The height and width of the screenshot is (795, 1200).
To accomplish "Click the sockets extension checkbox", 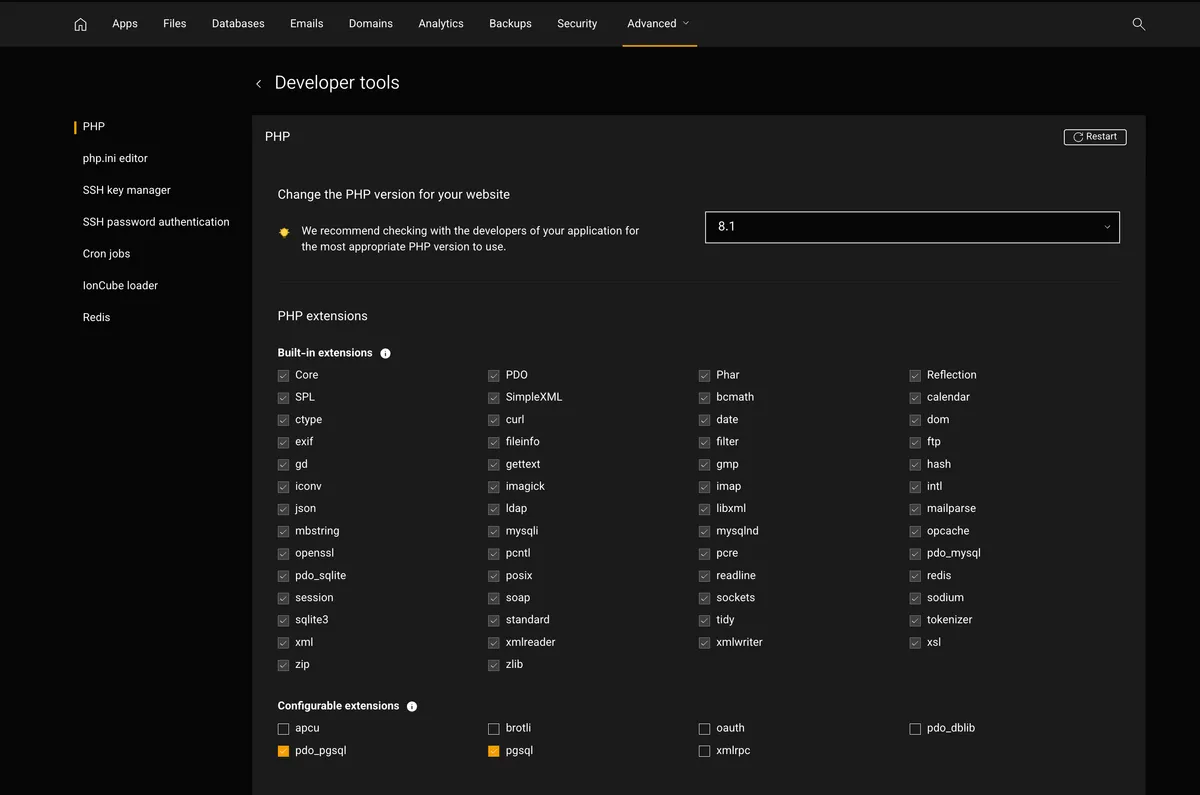I will click(x=705, y=598).
